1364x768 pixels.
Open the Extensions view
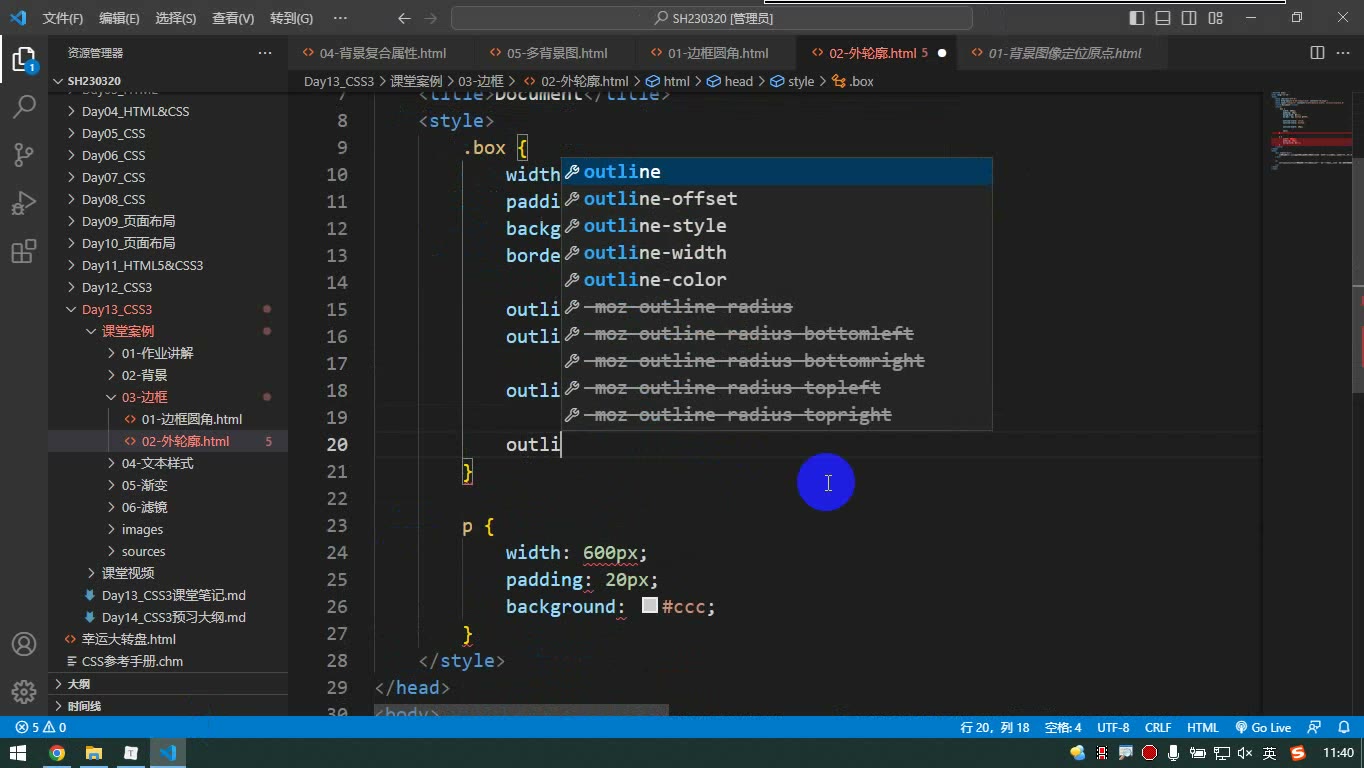click(24, 252)
